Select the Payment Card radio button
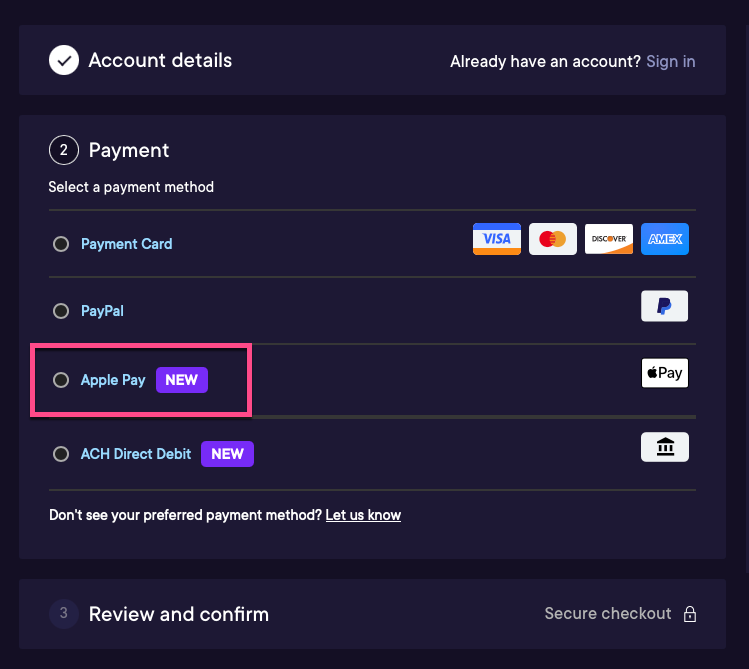 coord(61,244)
